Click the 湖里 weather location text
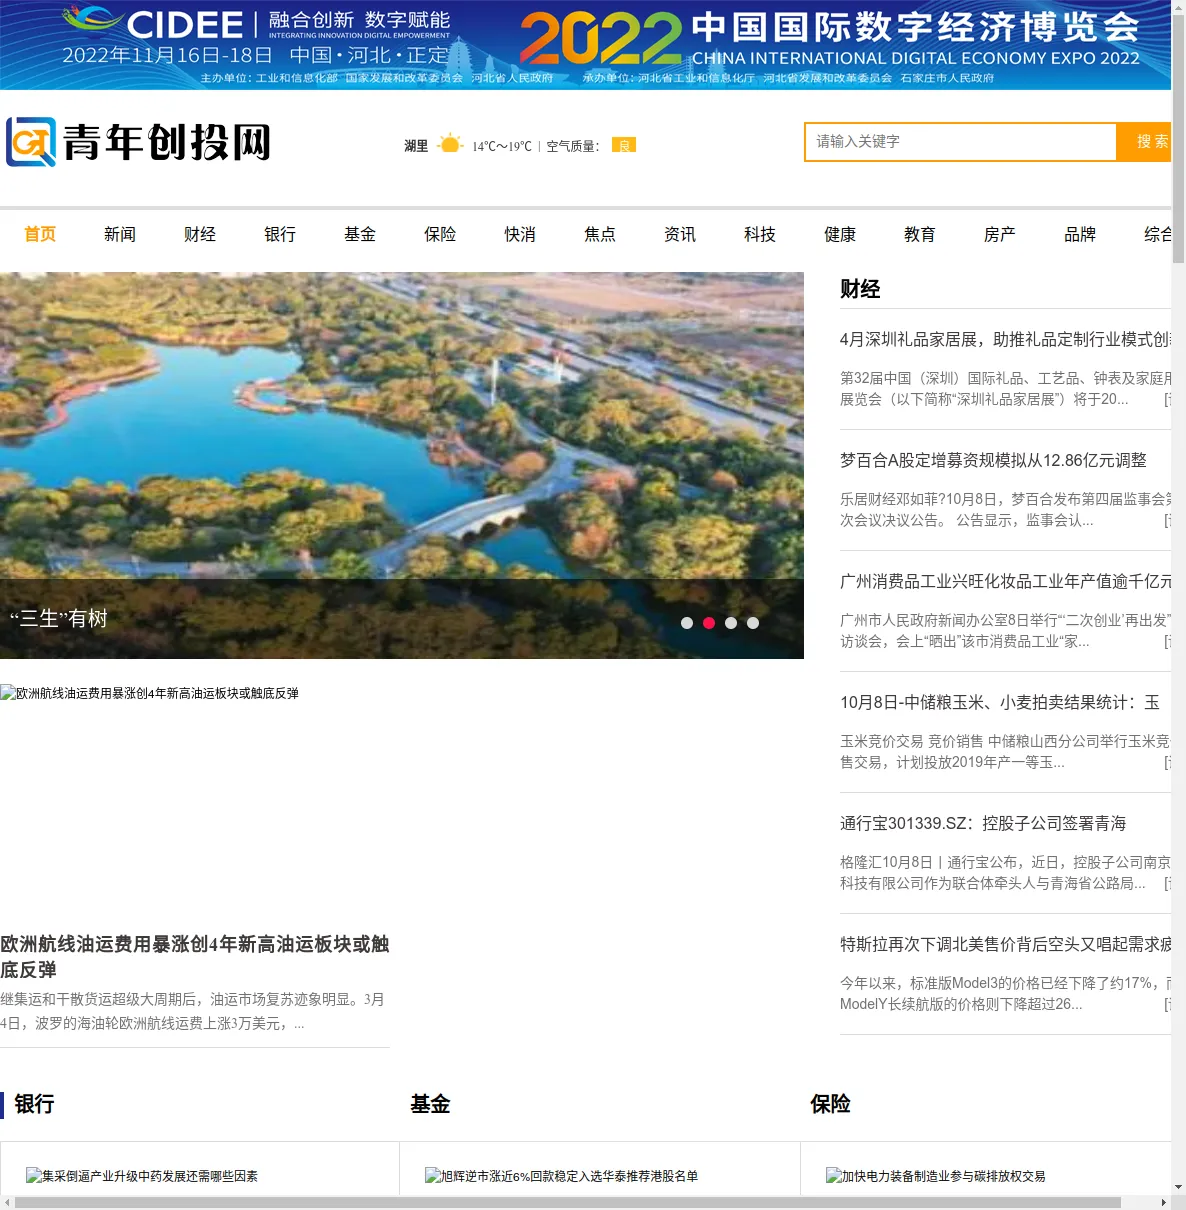 416,146
